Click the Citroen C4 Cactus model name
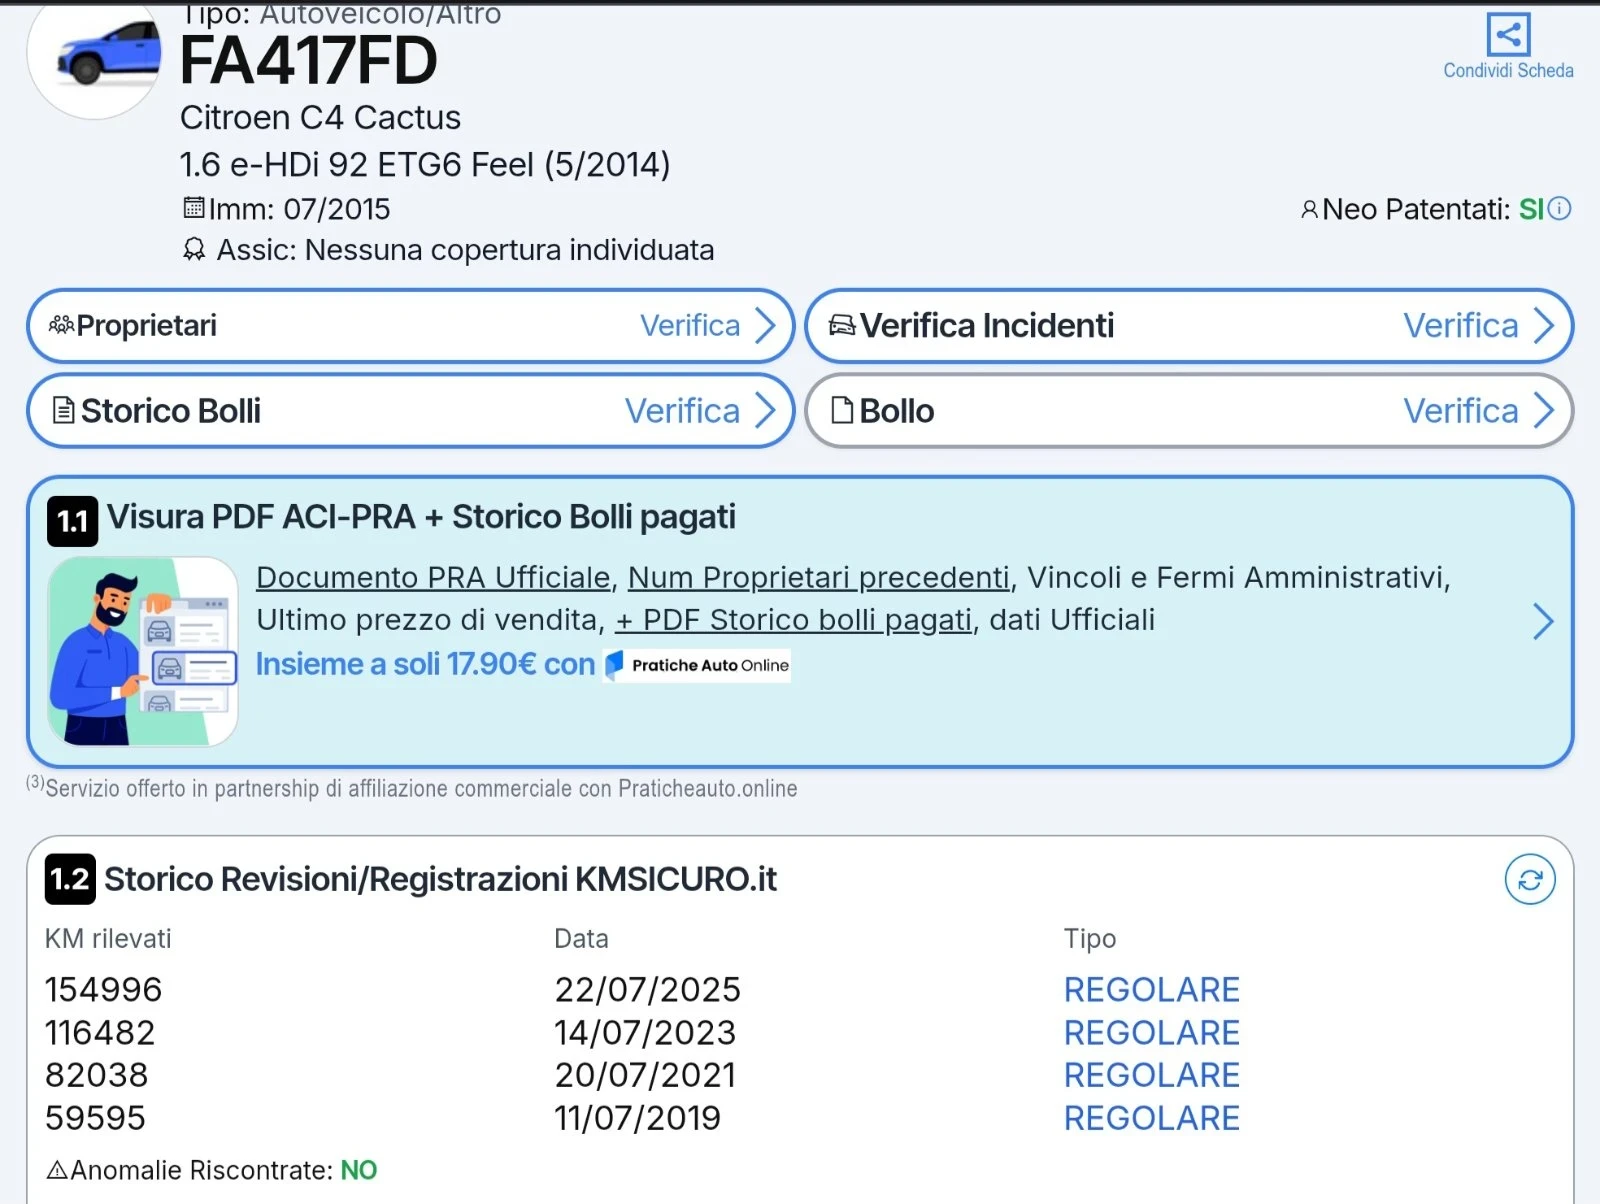 (320, 117)
